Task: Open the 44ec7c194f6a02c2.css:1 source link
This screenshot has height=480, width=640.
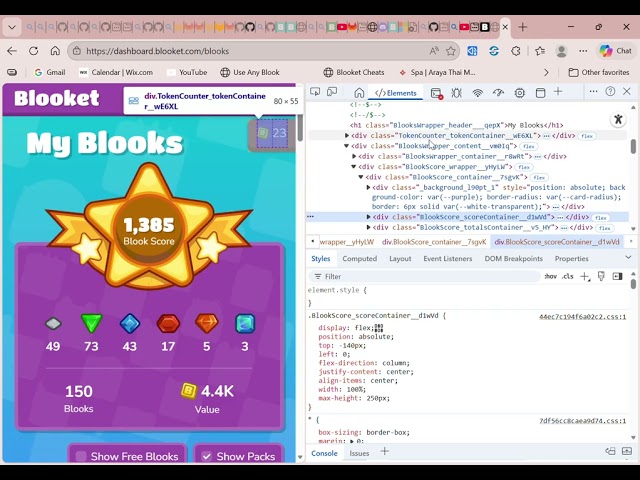Action: pyautogui.click(x=582, y=317)
